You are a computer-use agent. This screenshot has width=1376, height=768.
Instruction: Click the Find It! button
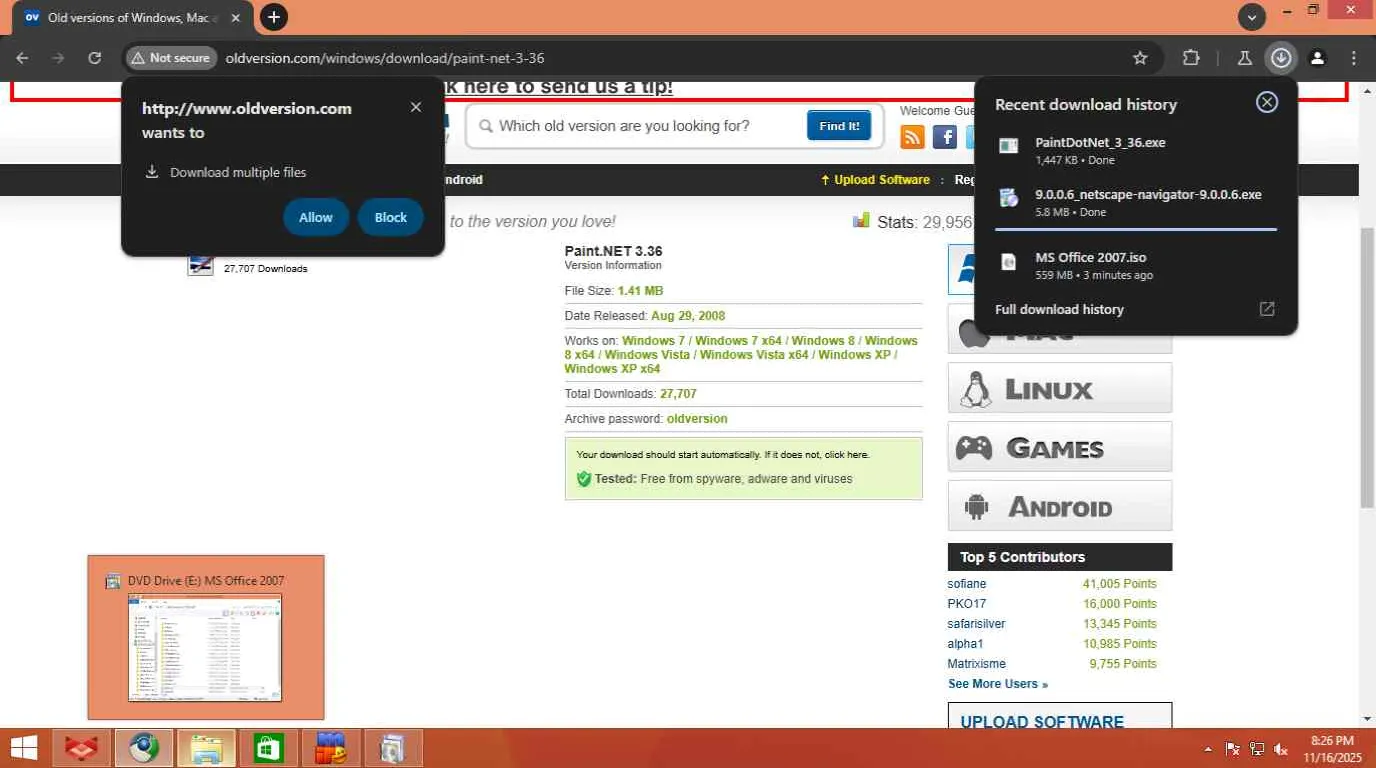[839, 126]
